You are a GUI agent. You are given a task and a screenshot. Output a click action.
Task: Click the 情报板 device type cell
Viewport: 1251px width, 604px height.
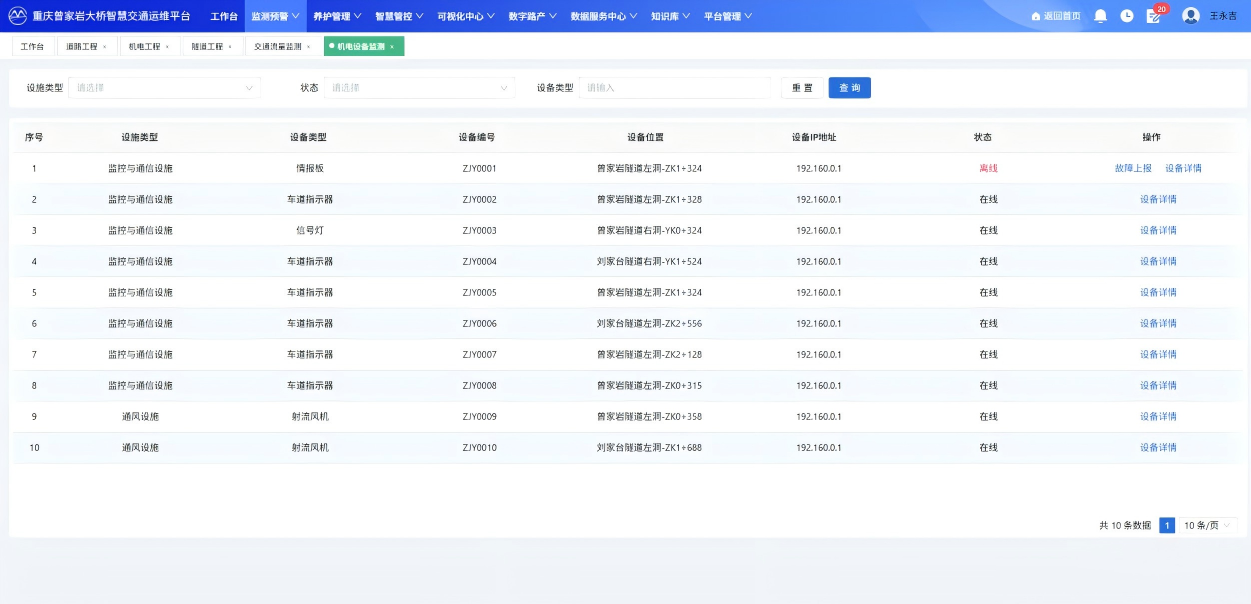pyautogui.click(x=310, y=168)
